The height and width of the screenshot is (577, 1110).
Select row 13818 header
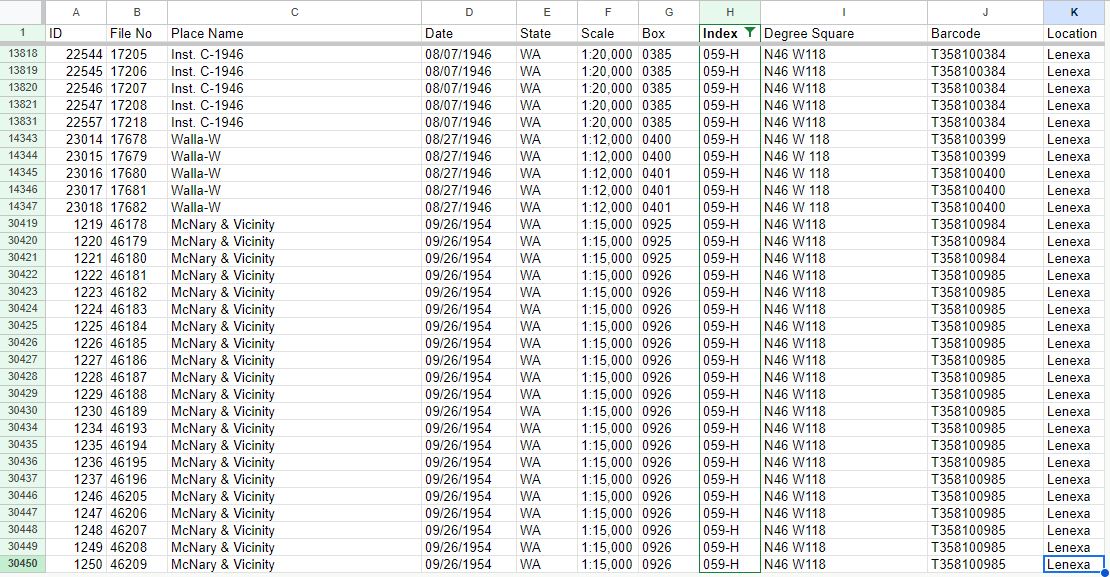click(22, 54)
